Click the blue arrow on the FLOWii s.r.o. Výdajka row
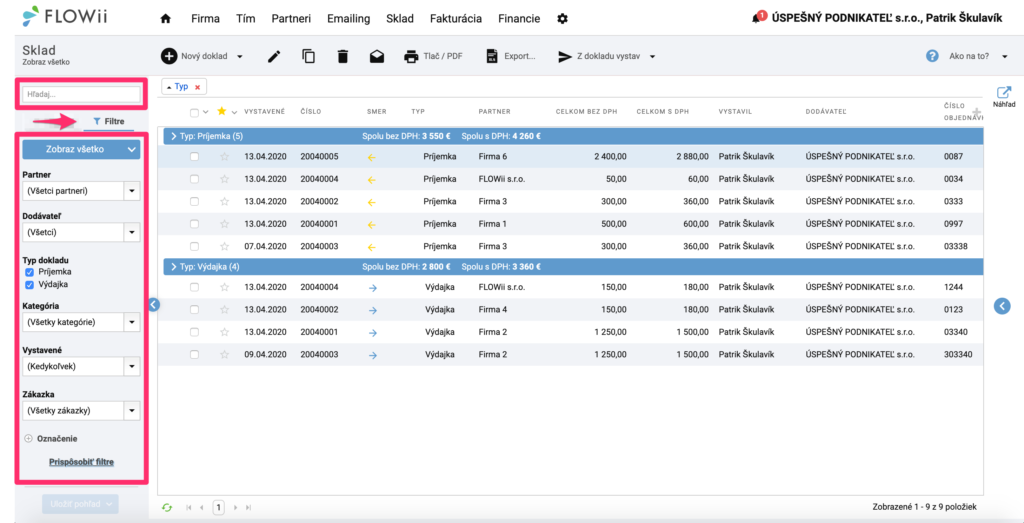This screenshot has height=523, width=1024. pyautogui.click(x=372, y=287)
